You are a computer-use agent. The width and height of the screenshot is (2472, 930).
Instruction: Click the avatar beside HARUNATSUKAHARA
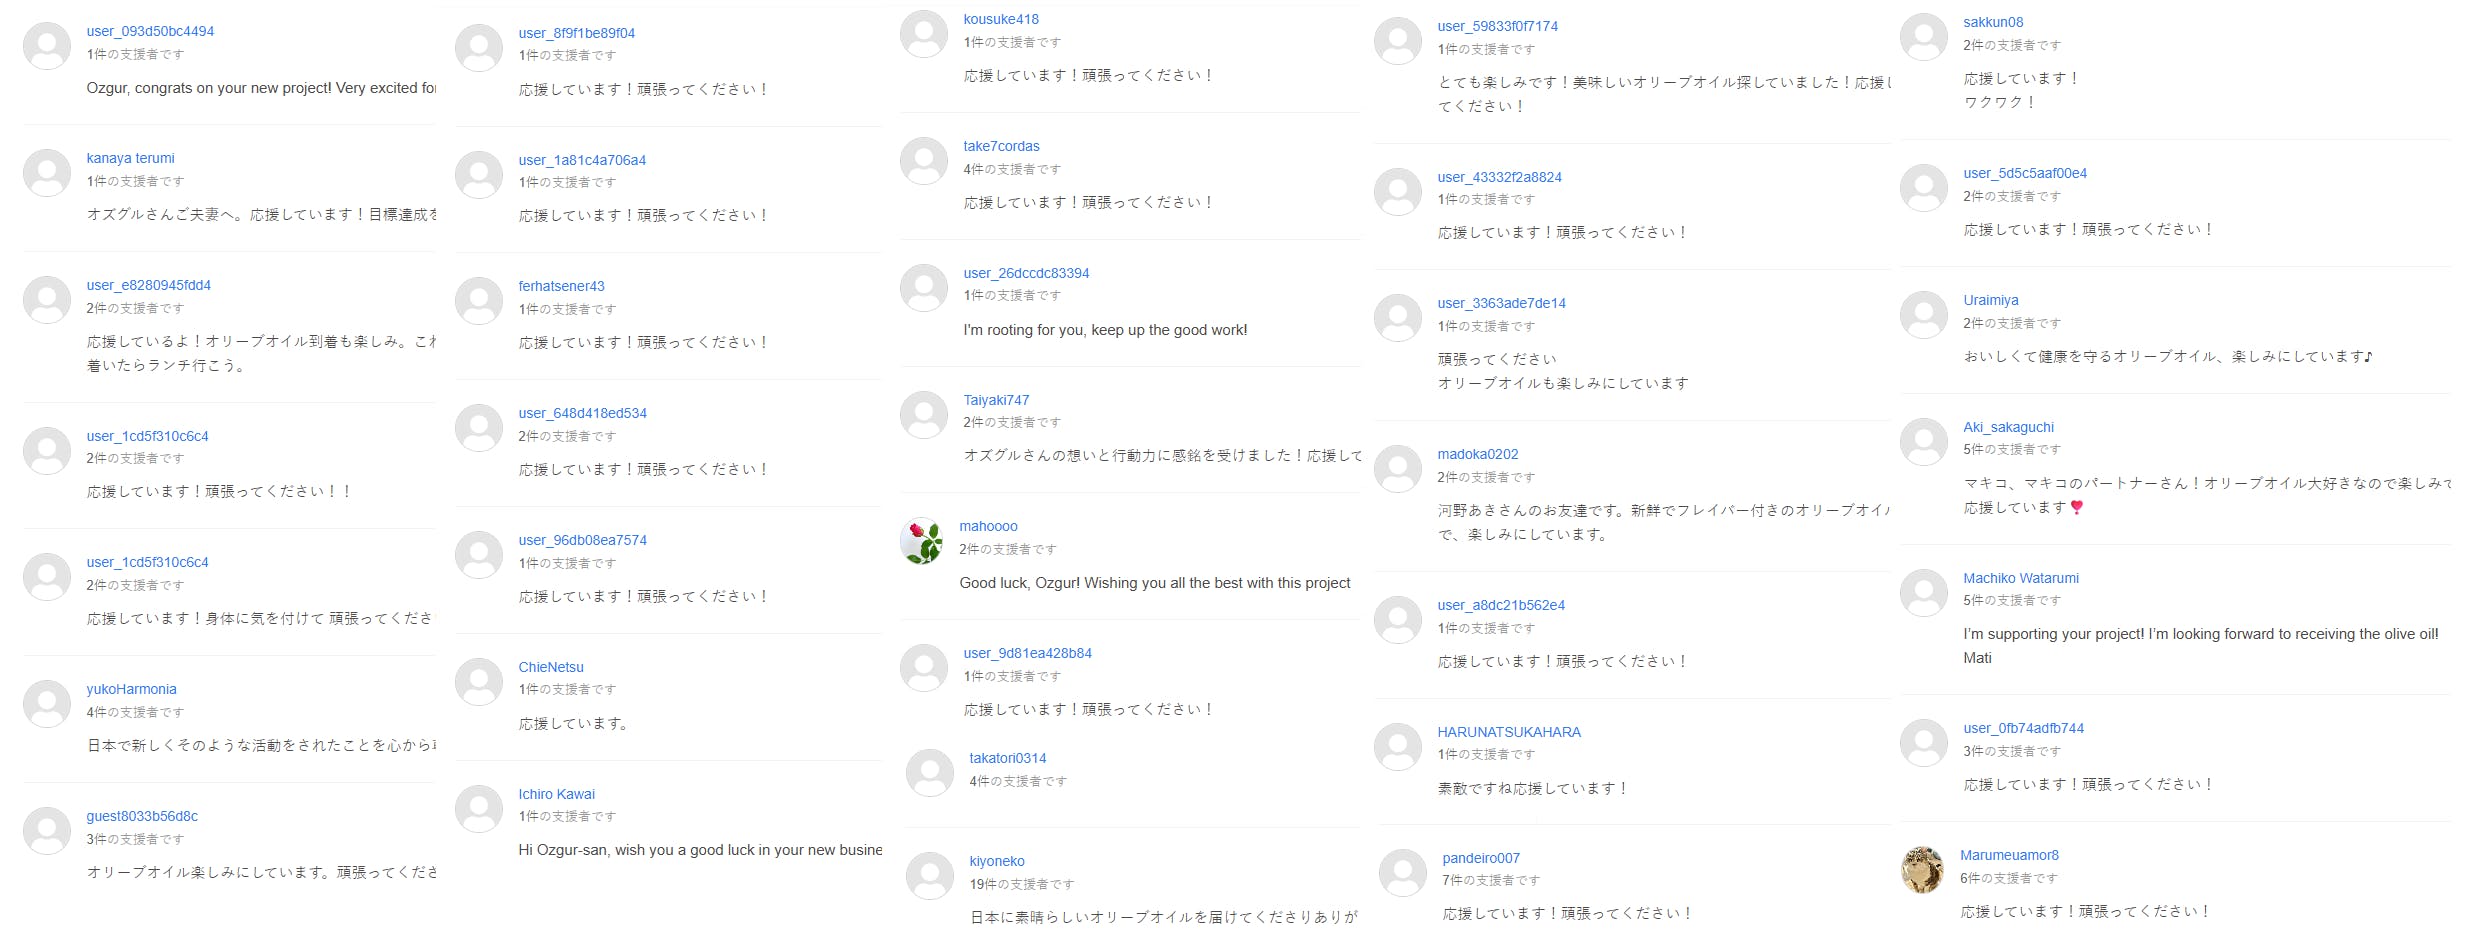pyautogui.click(x=1398, y=747)
